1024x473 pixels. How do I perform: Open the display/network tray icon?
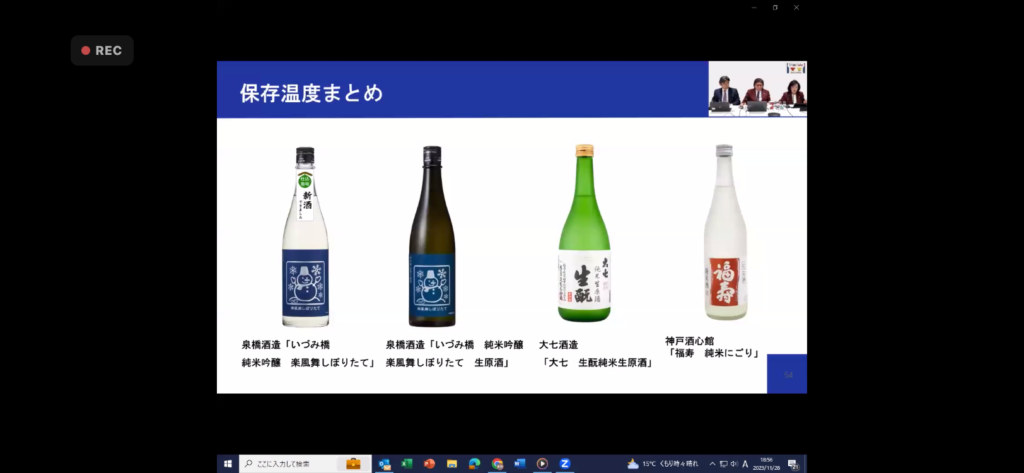pyautogui.click(x=724, y=464)
